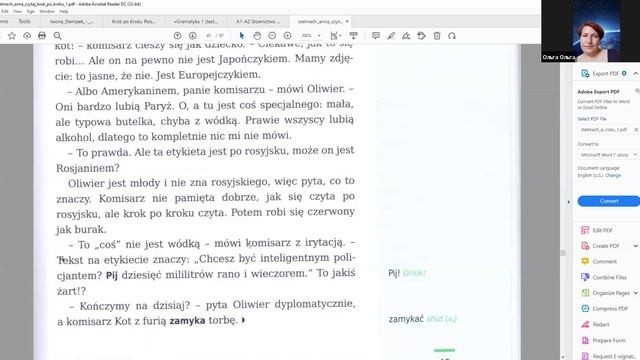
Task: Activate the hand pan tool
Action: [x=257, y=36]
